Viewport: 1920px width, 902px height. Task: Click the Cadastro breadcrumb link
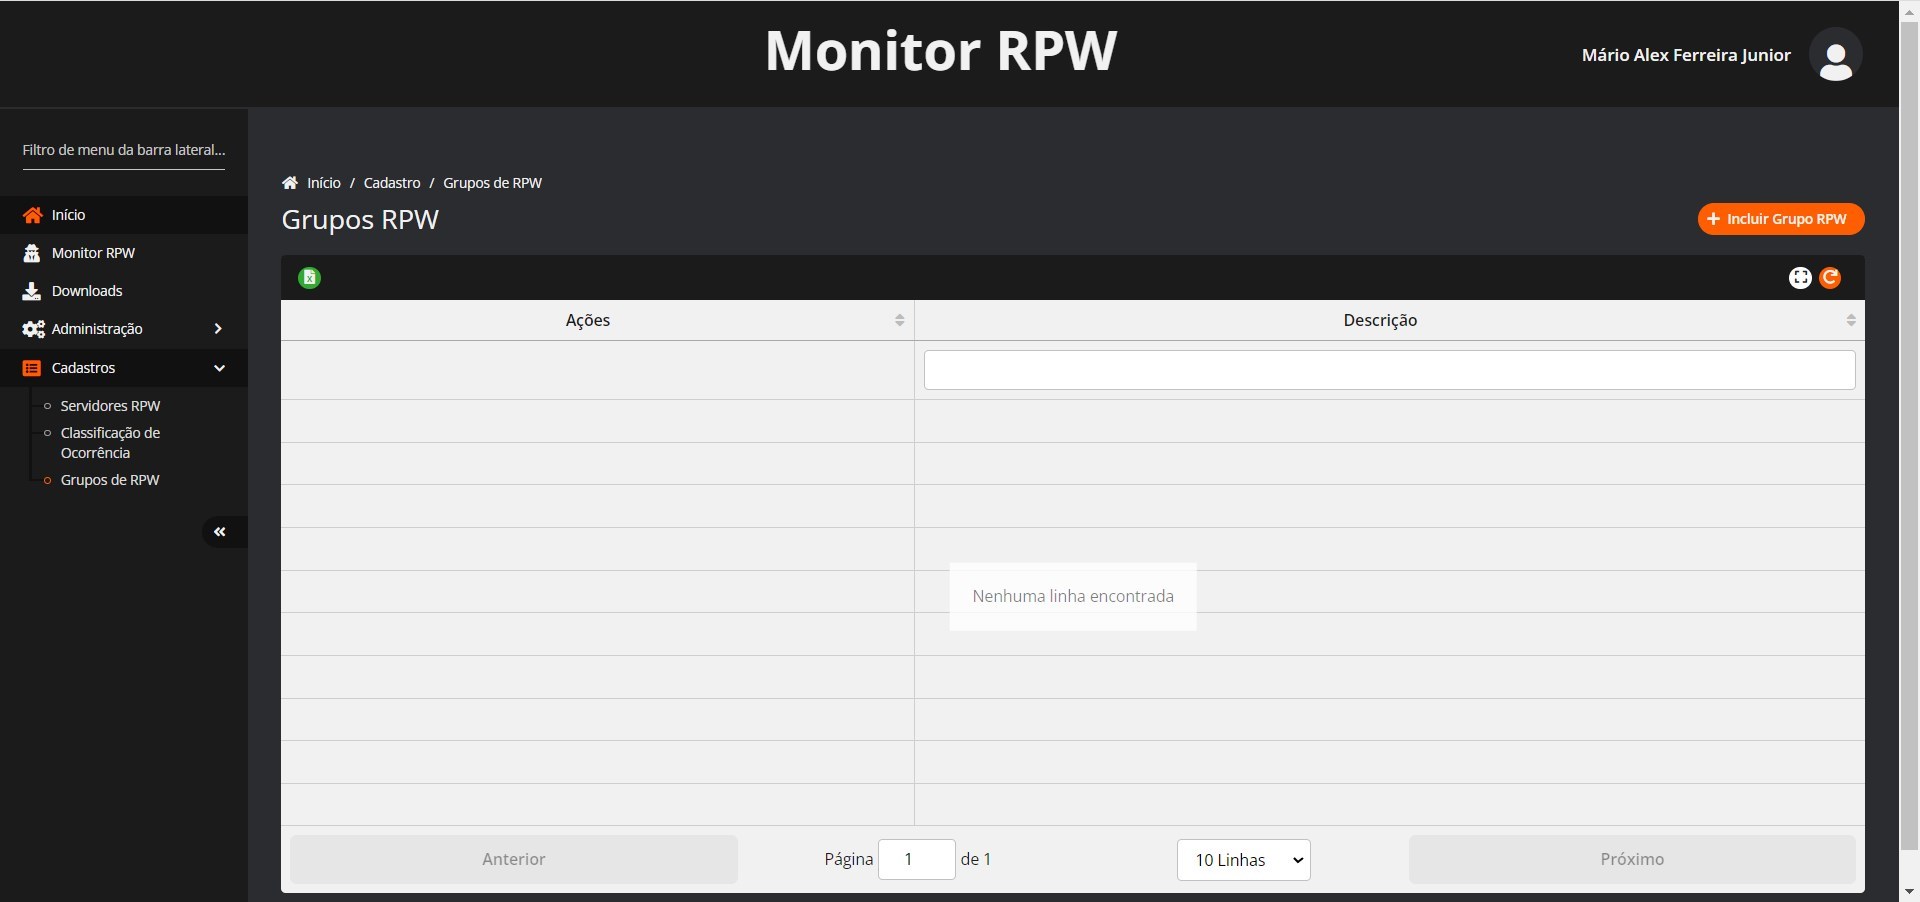(x=392, y=183)
